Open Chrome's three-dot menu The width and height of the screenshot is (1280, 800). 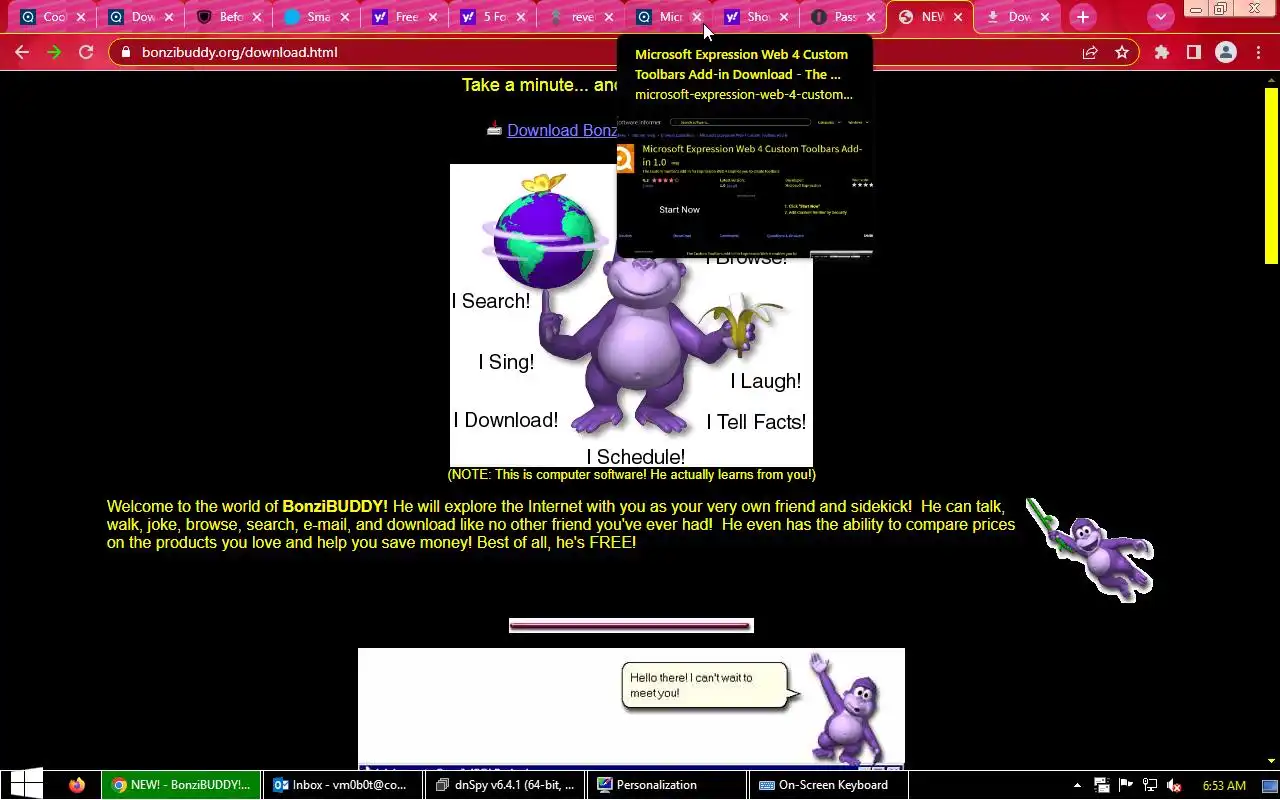pyautogui.click(x=1258, y=52)
